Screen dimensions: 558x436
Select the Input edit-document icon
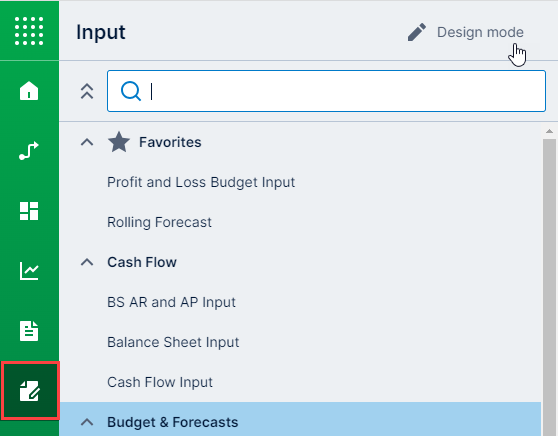pos(30,390)
